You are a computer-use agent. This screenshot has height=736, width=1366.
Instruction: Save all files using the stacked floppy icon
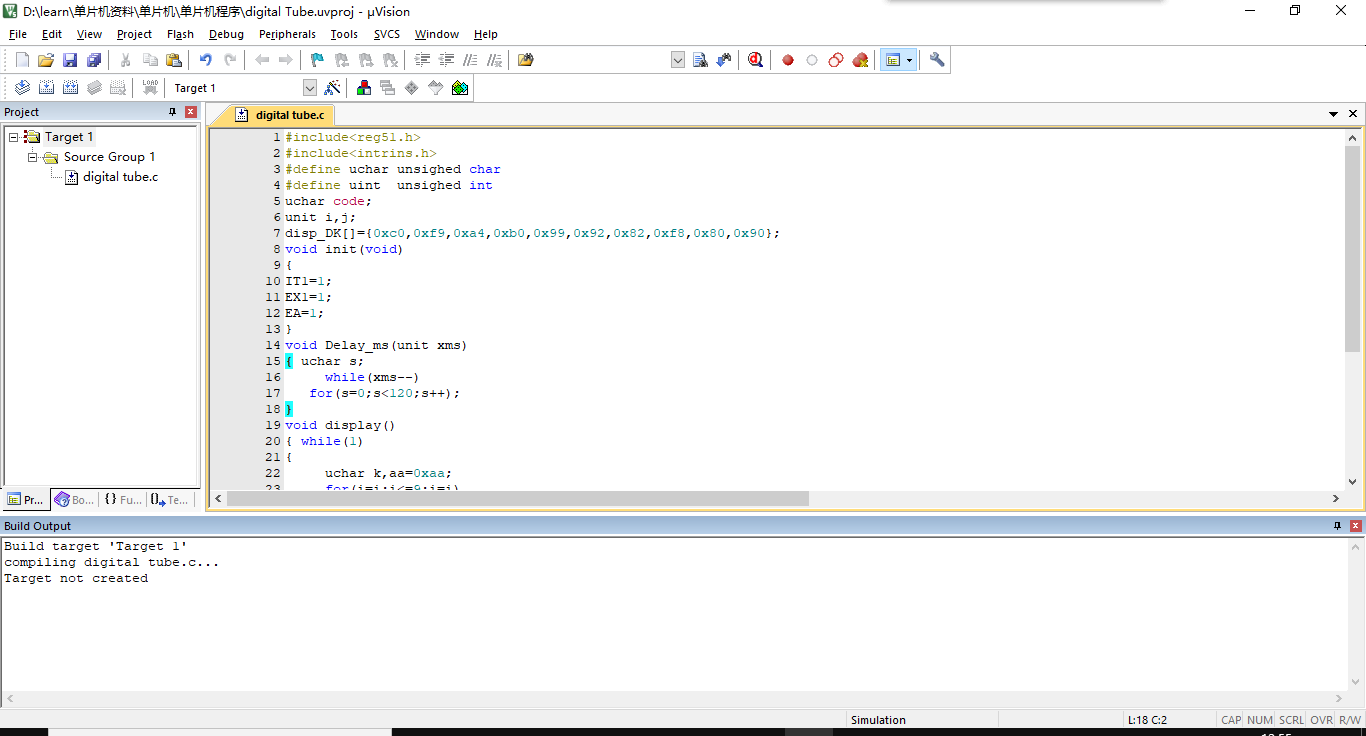click(x=94, y=60)
